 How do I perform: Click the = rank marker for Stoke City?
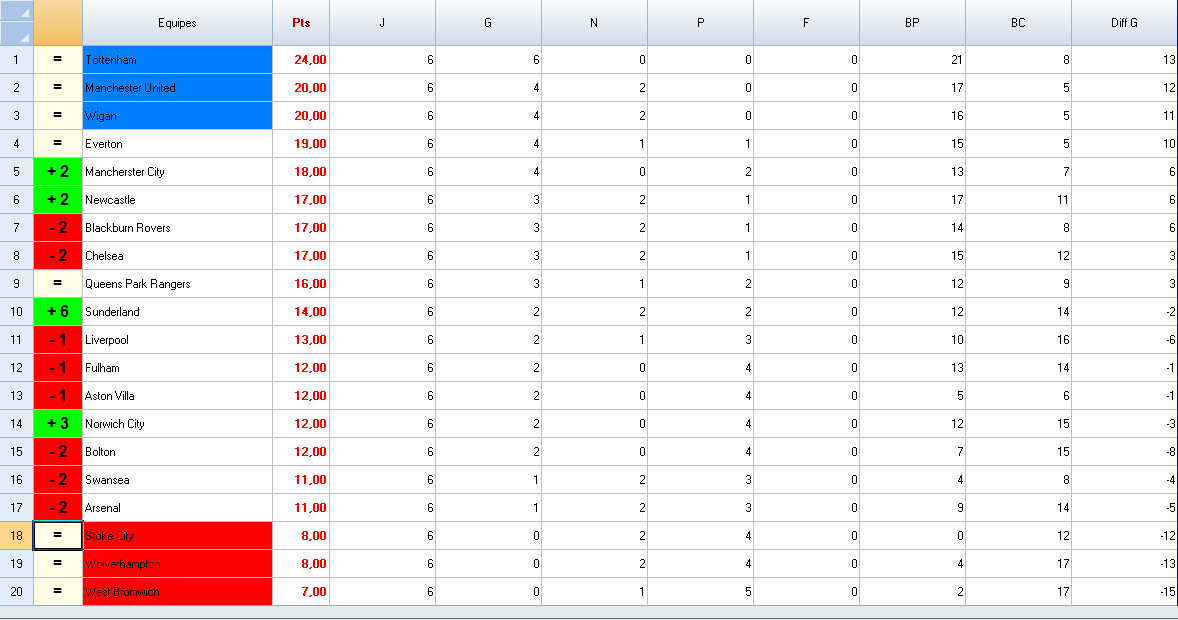tap(58, 535)
